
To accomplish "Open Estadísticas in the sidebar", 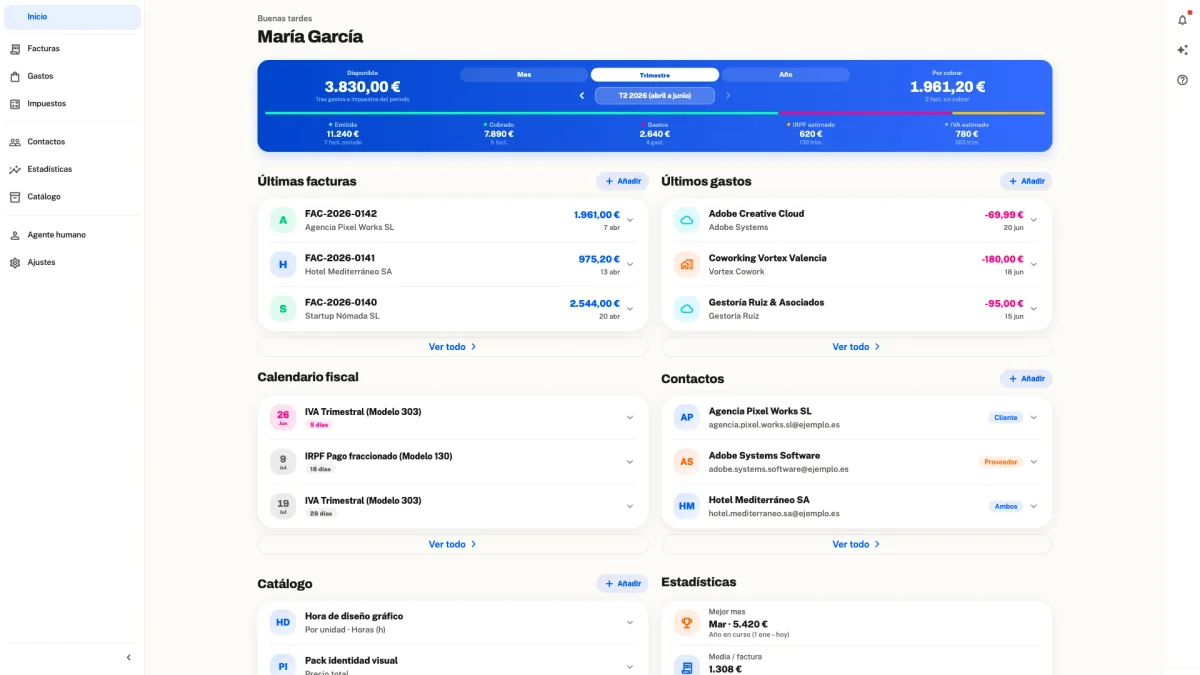I will coord(72,169).
